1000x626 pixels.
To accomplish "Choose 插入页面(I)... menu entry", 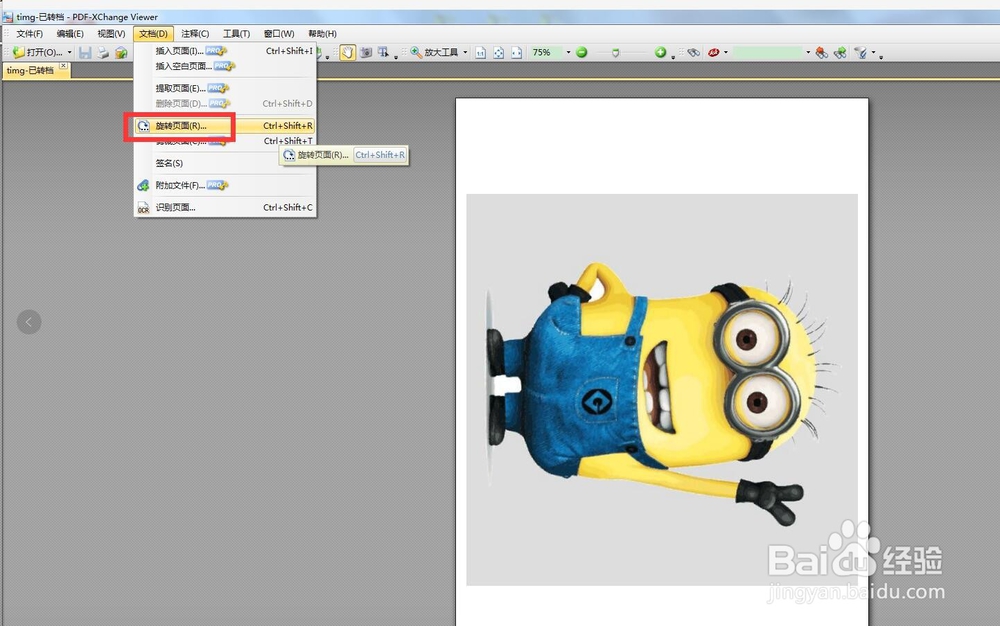I will [224, 51].
